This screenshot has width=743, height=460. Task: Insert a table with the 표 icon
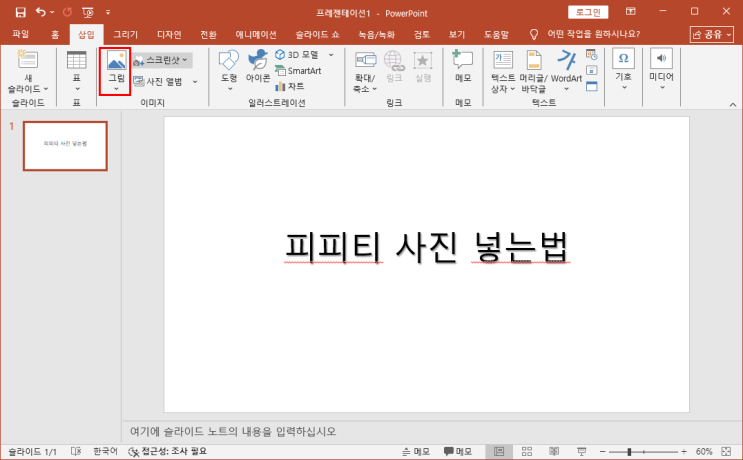pyautogui.click(x=76, y=63)
